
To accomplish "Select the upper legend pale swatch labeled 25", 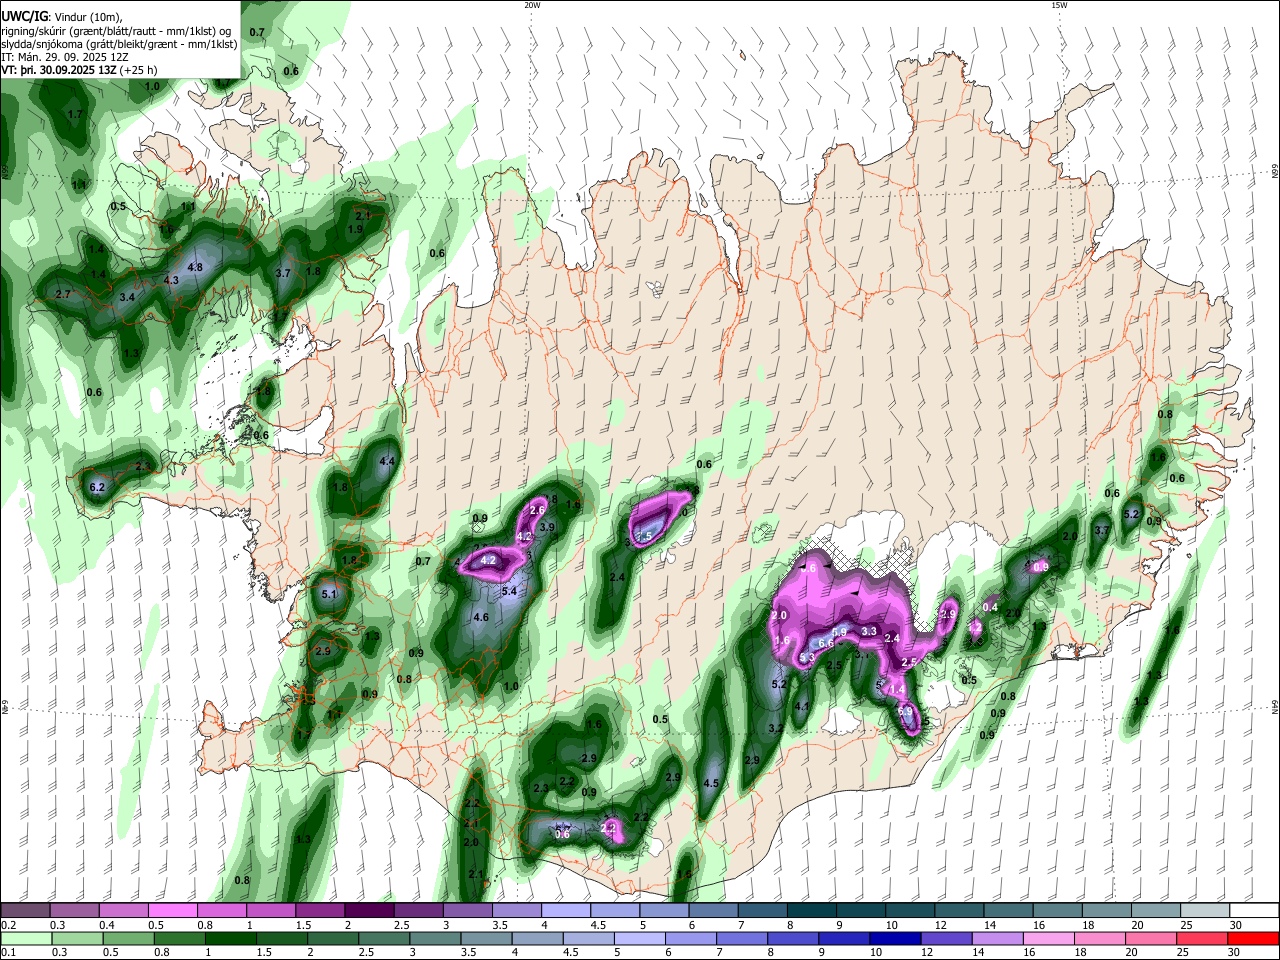I will pos(1206,911).
